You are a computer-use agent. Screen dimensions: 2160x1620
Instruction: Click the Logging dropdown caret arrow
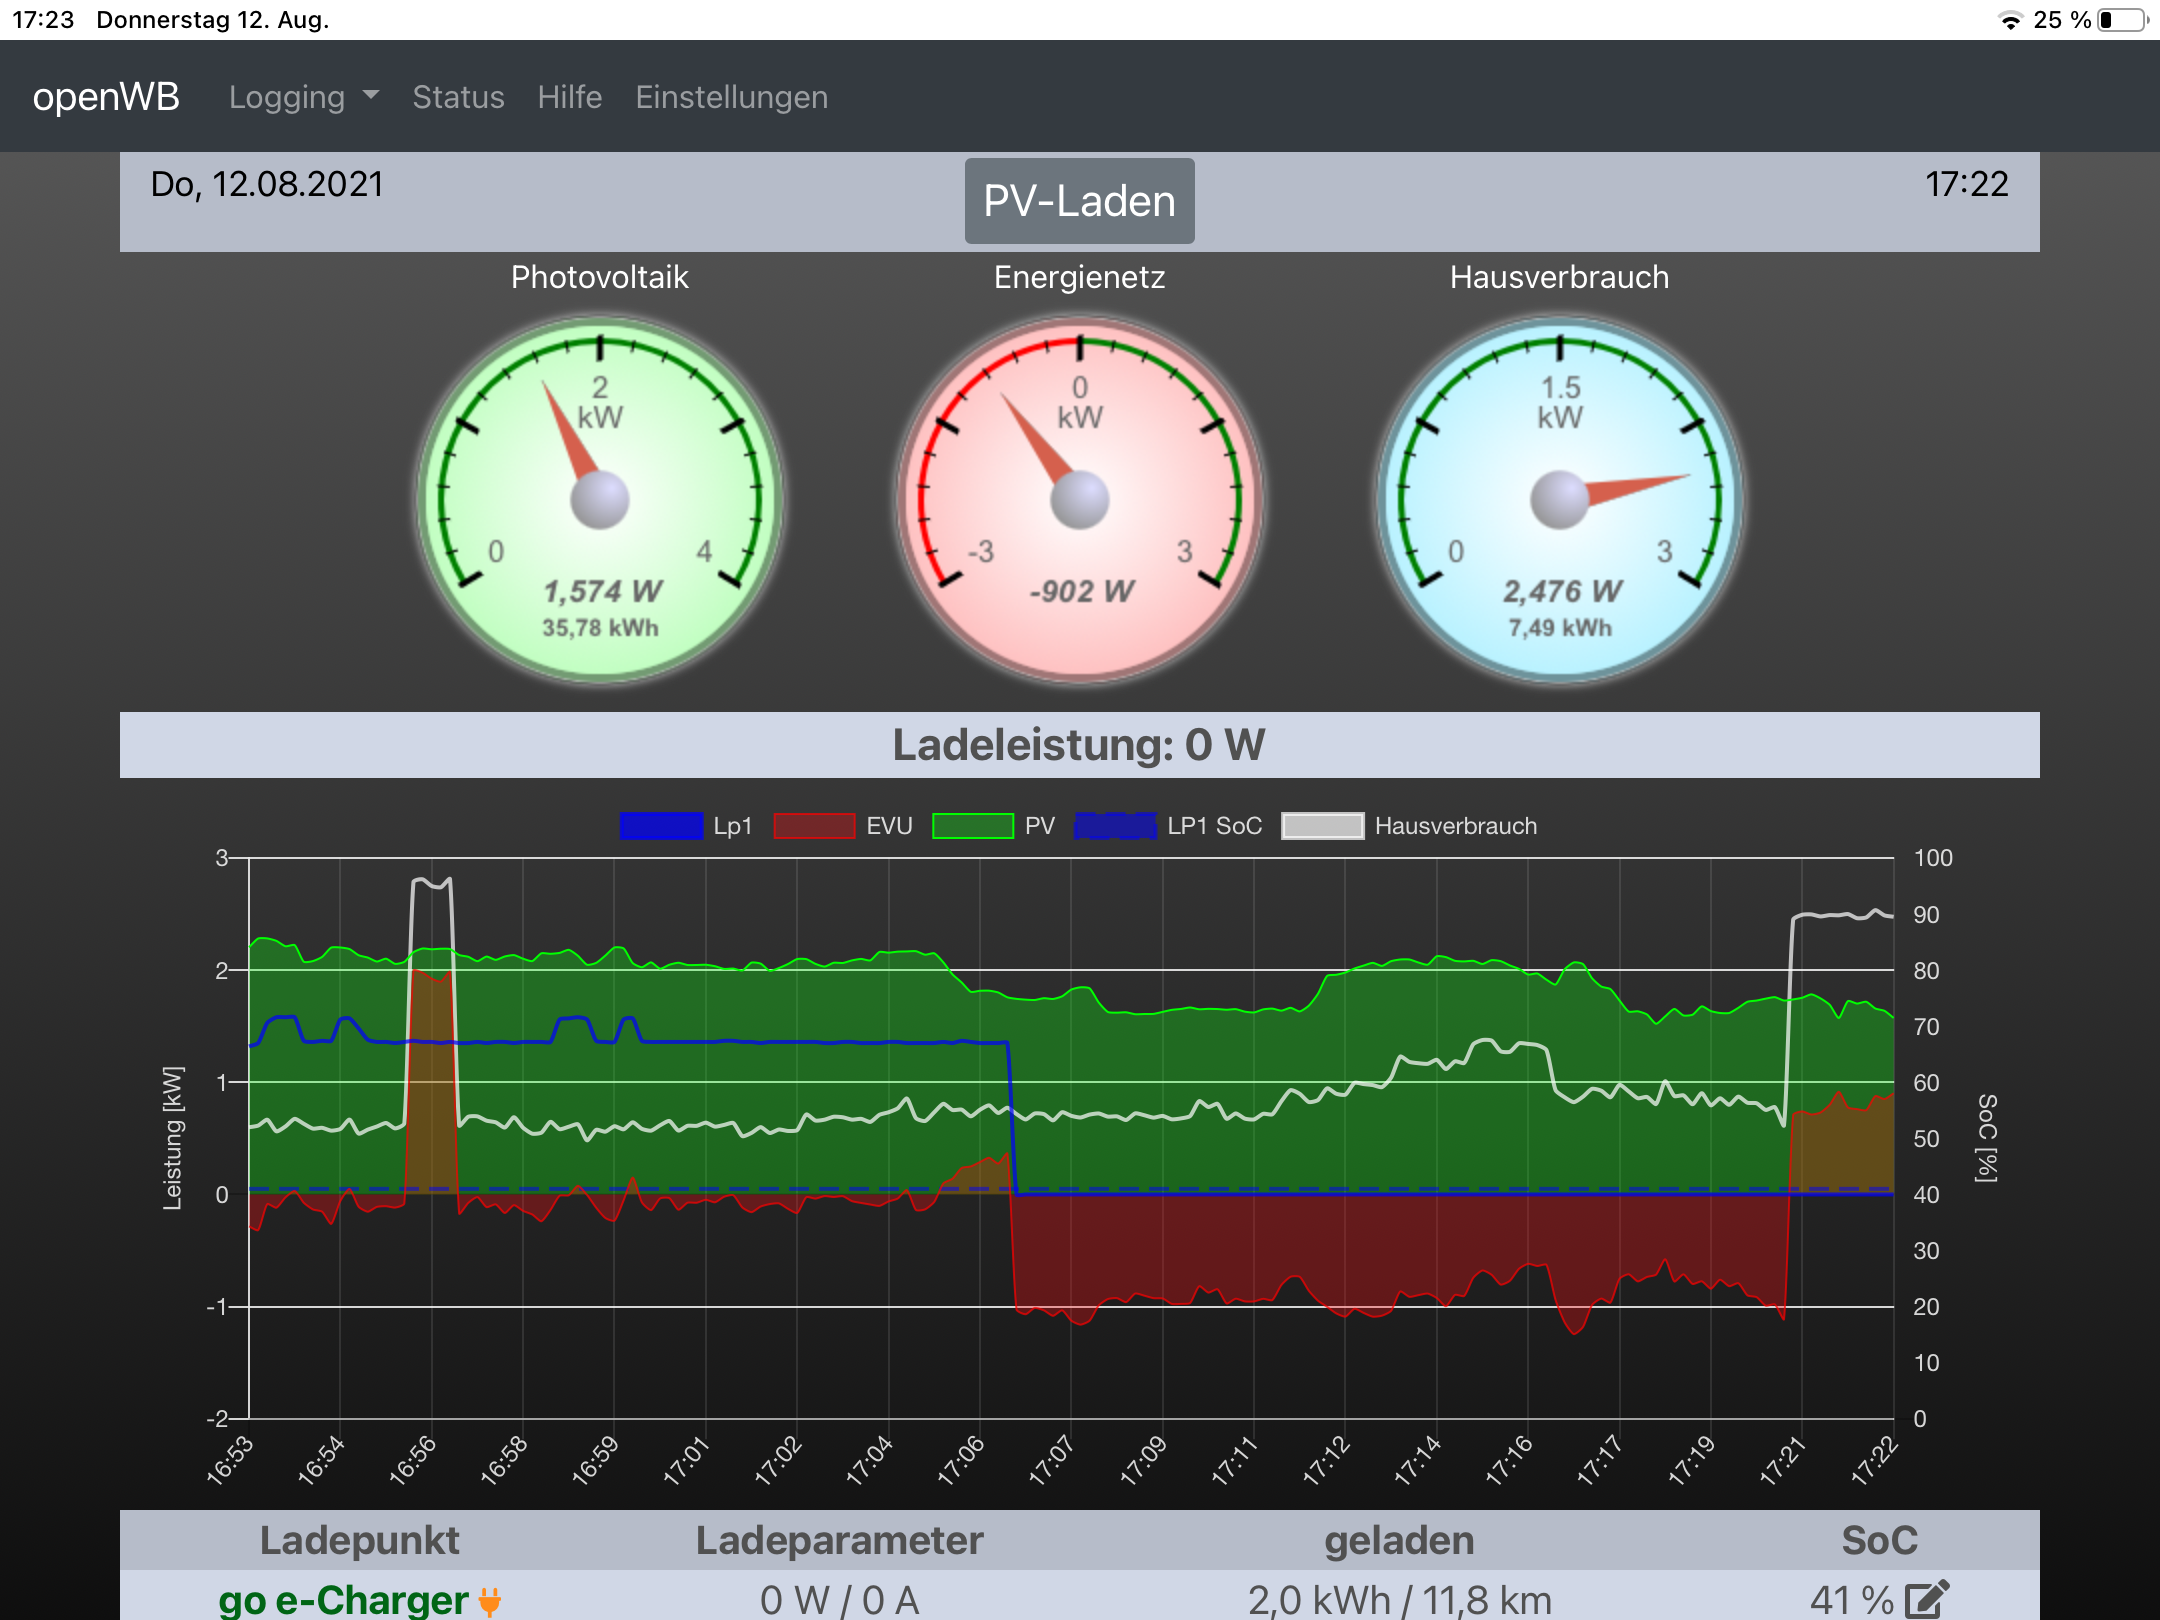(x=371, y=96)
